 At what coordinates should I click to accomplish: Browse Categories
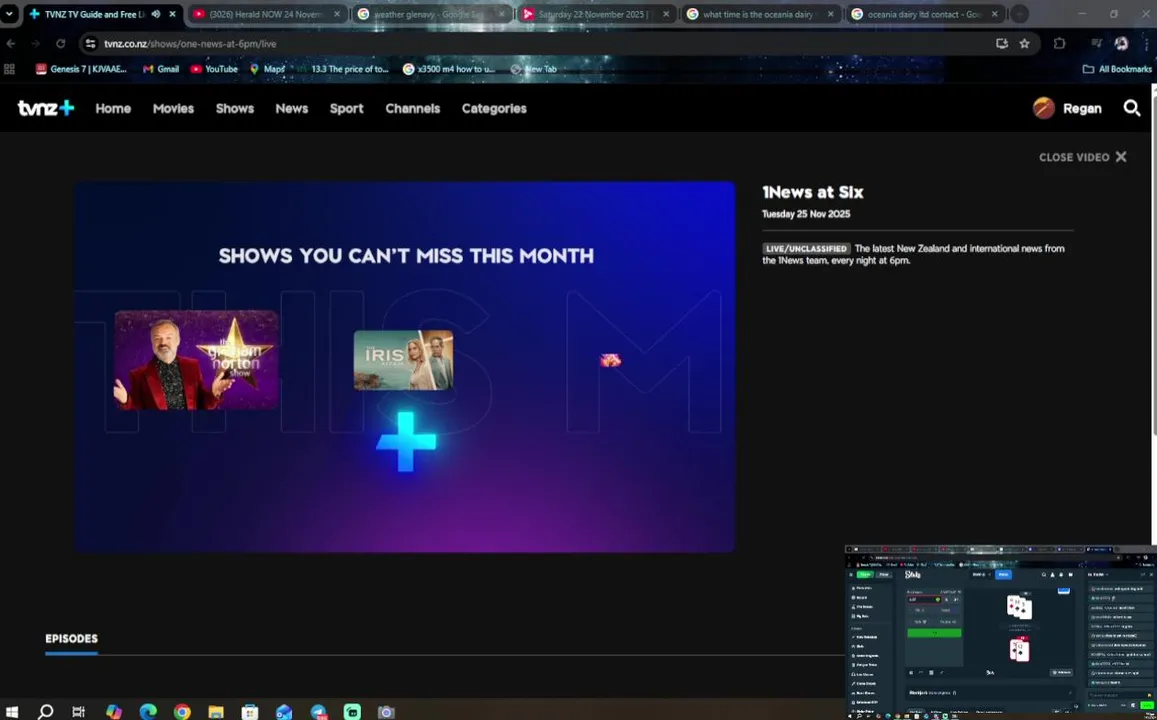point(494,108)
